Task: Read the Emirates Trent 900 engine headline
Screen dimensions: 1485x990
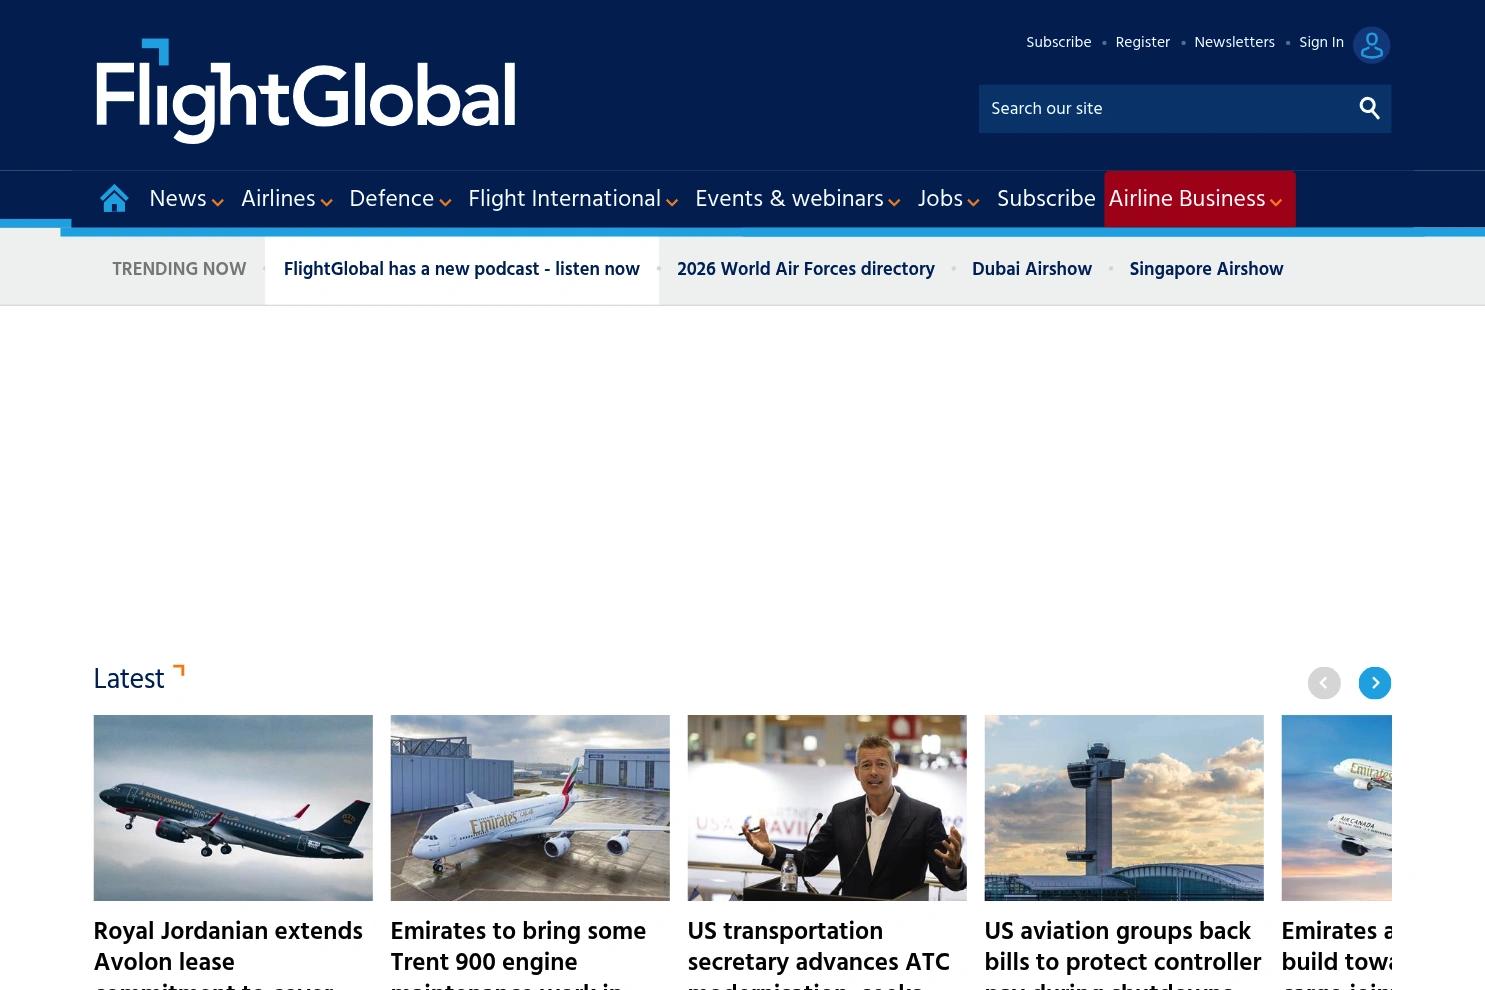Action: tap(518, 954)
